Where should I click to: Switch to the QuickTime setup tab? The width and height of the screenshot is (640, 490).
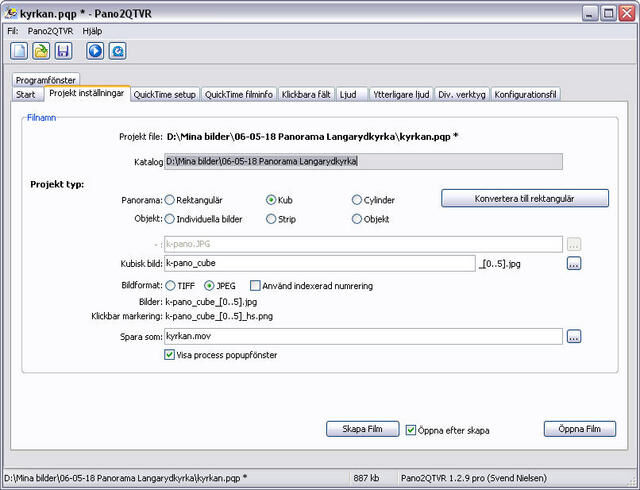[x=165, y=95]
